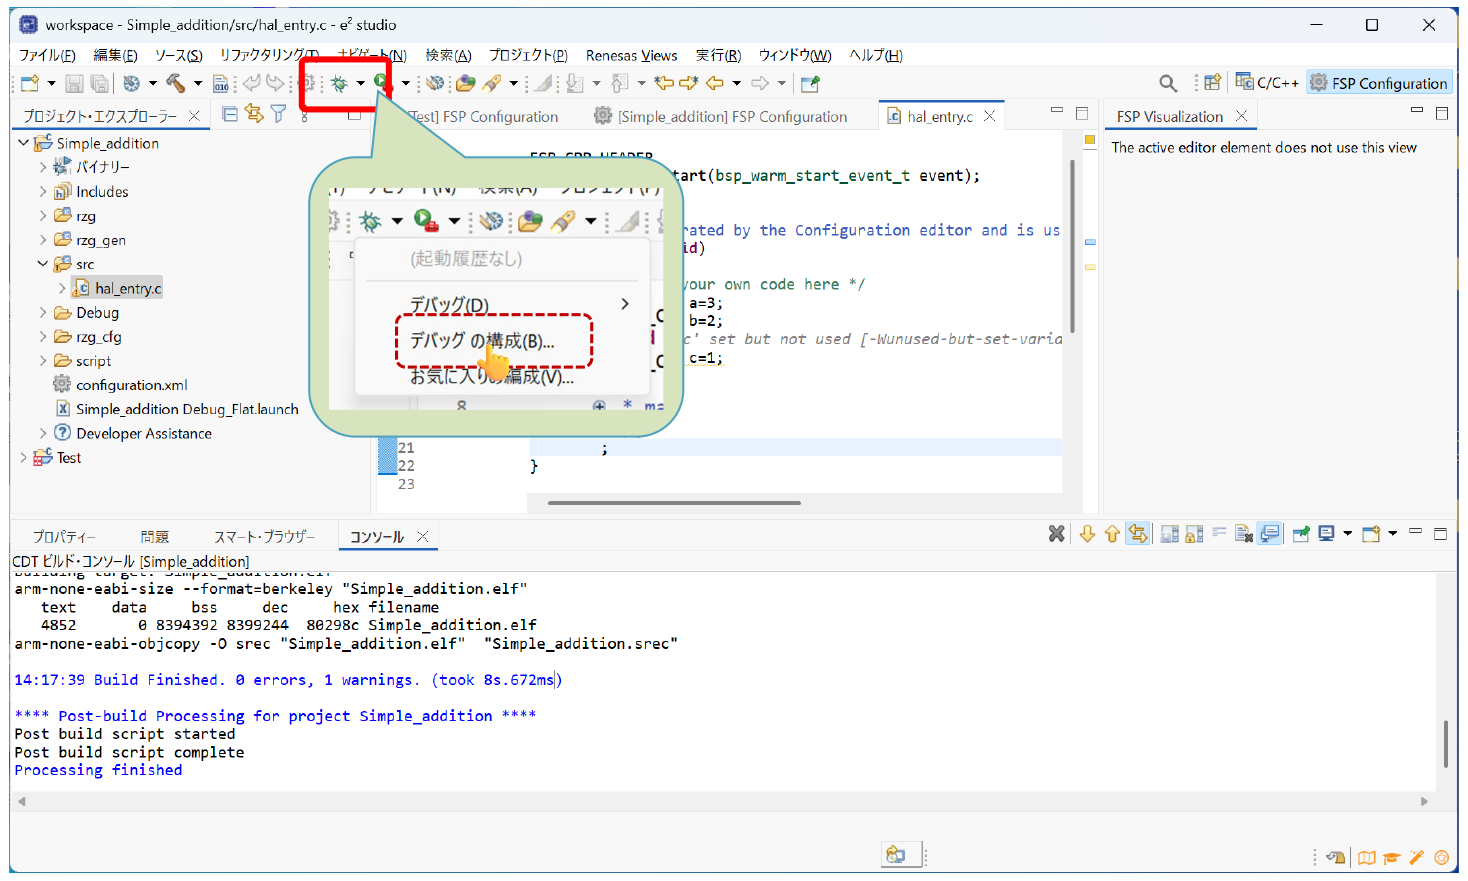Expand the Includes tree node
The width and height of the screenshot is (1468, 881).
[43, 192]
